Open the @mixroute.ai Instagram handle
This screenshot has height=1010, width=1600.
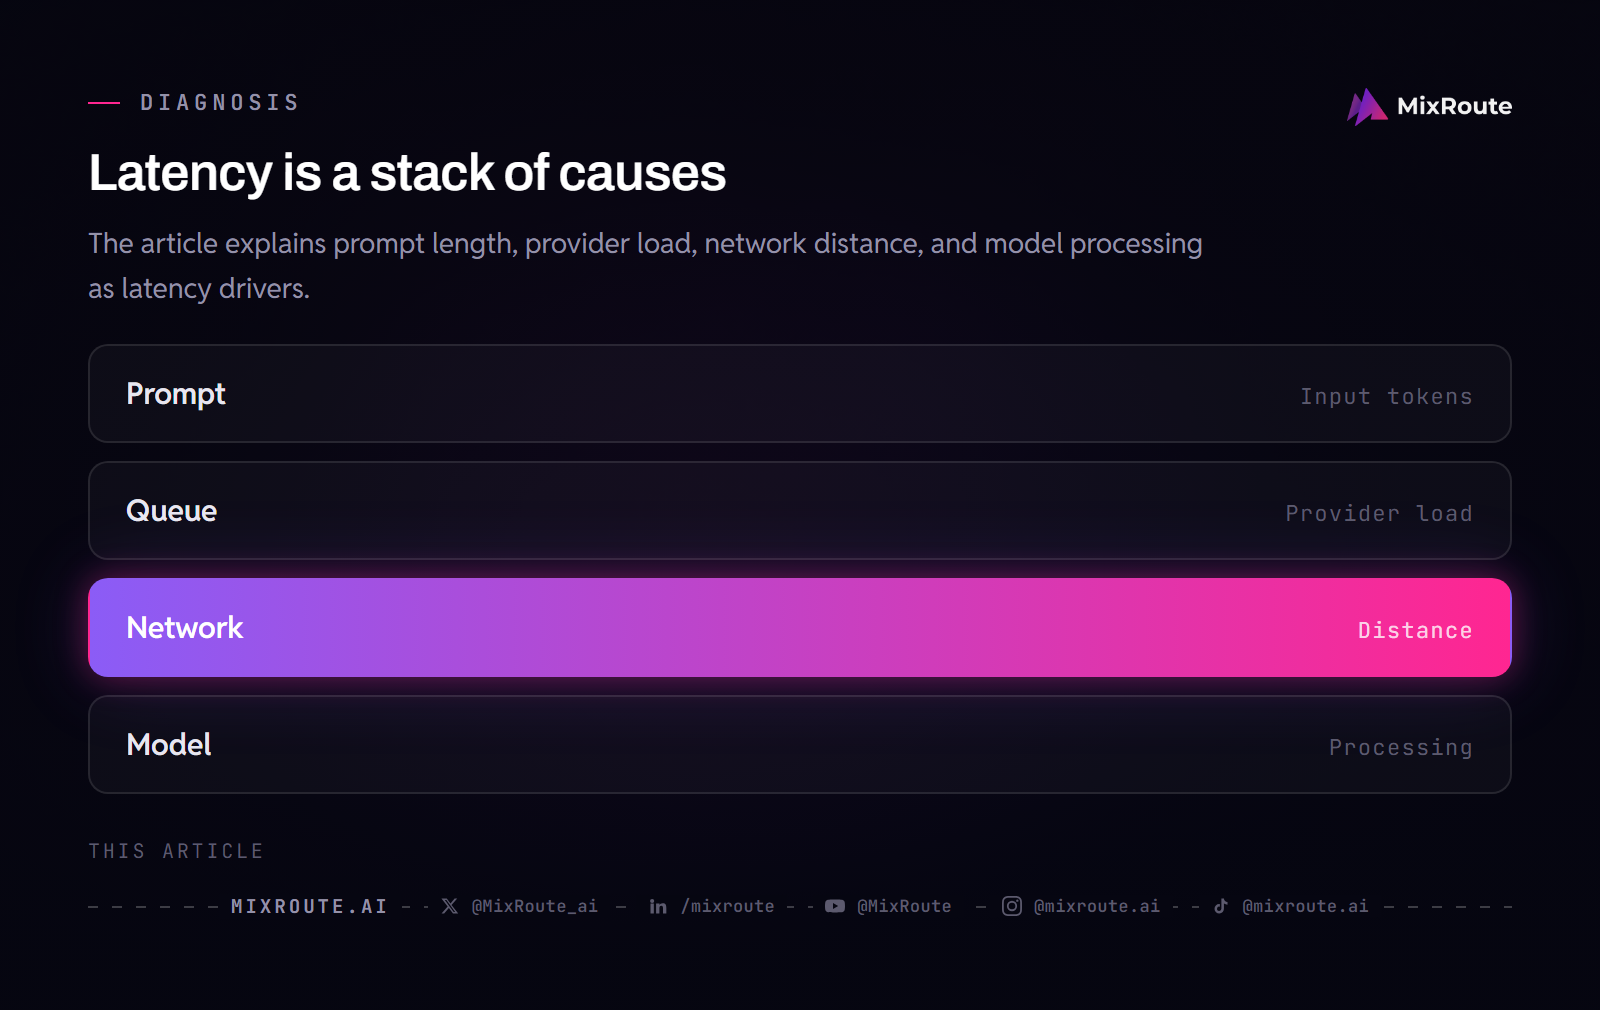pos(1097,906)
